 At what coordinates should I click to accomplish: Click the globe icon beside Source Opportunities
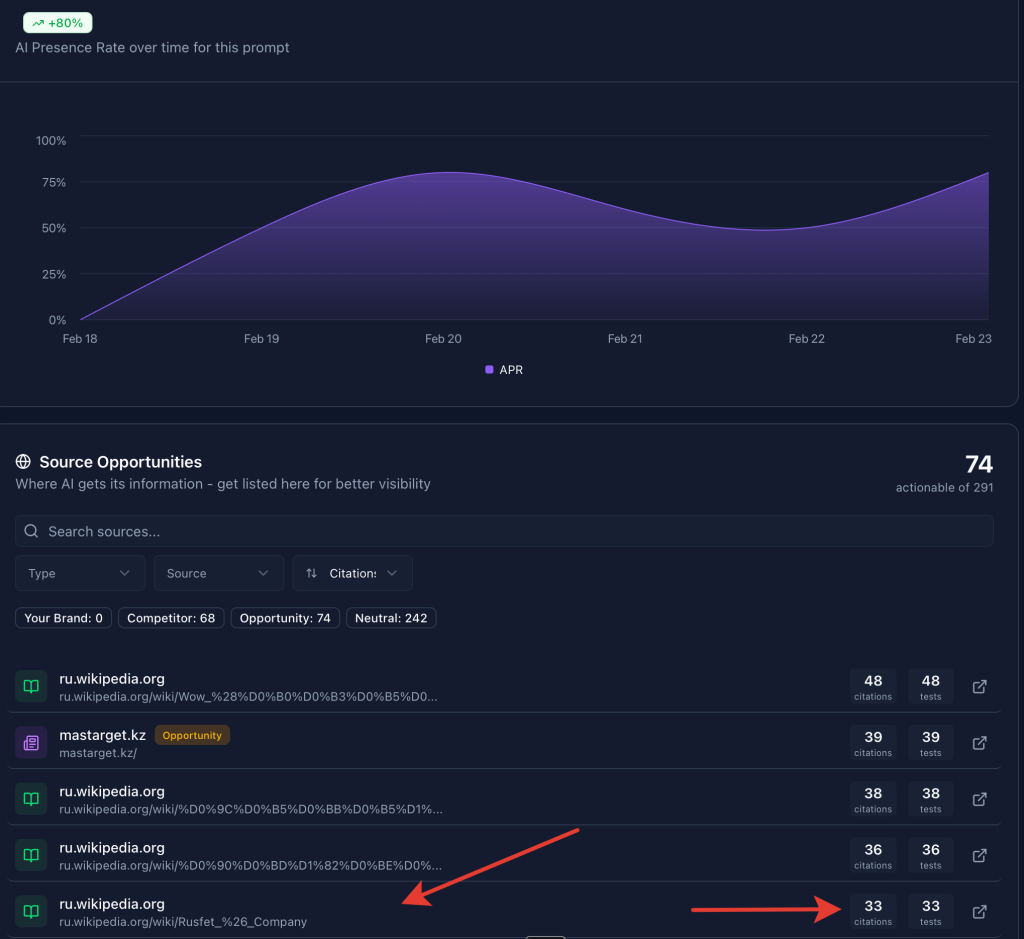(x=23, y=462)
